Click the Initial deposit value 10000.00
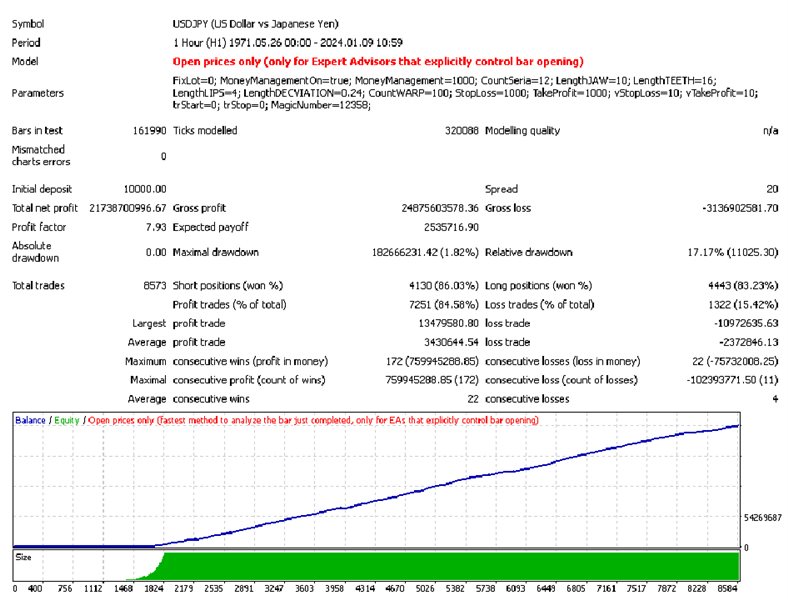Viewport: 788px width, 600px height. tap(145, 189)
